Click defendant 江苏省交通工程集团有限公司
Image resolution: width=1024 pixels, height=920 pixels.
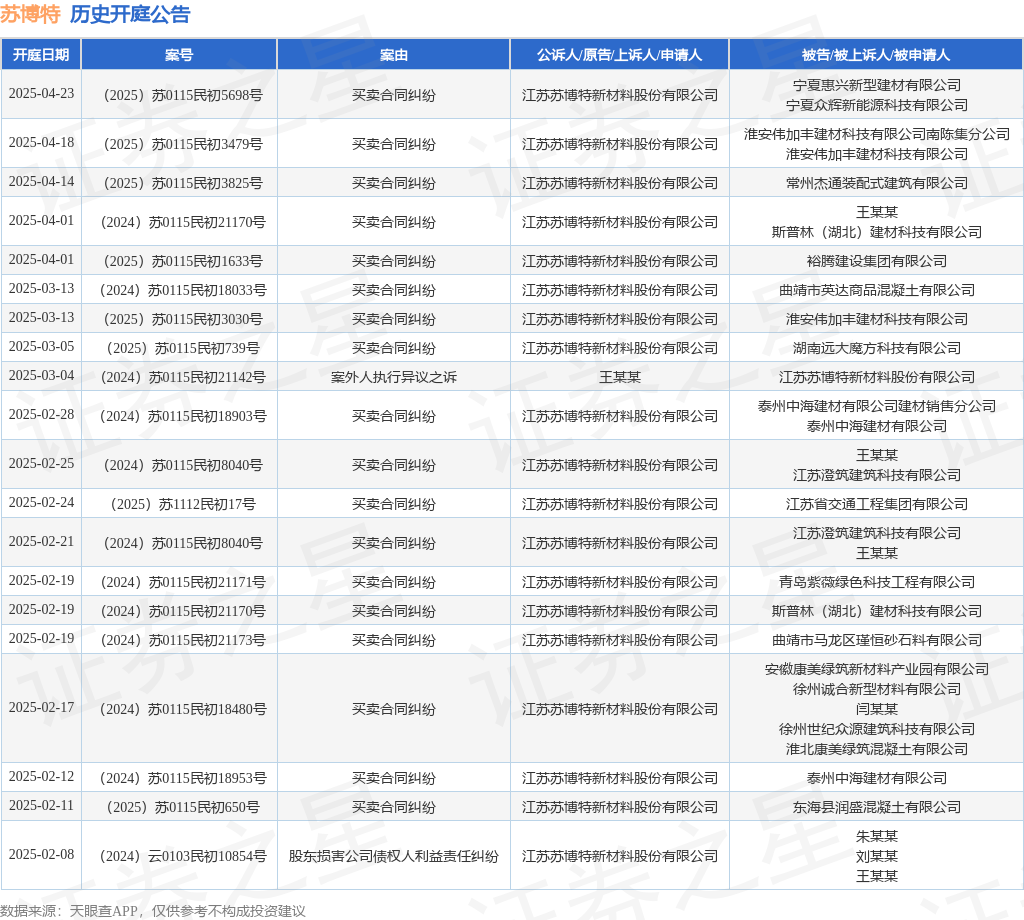click(x=876, y=505)
